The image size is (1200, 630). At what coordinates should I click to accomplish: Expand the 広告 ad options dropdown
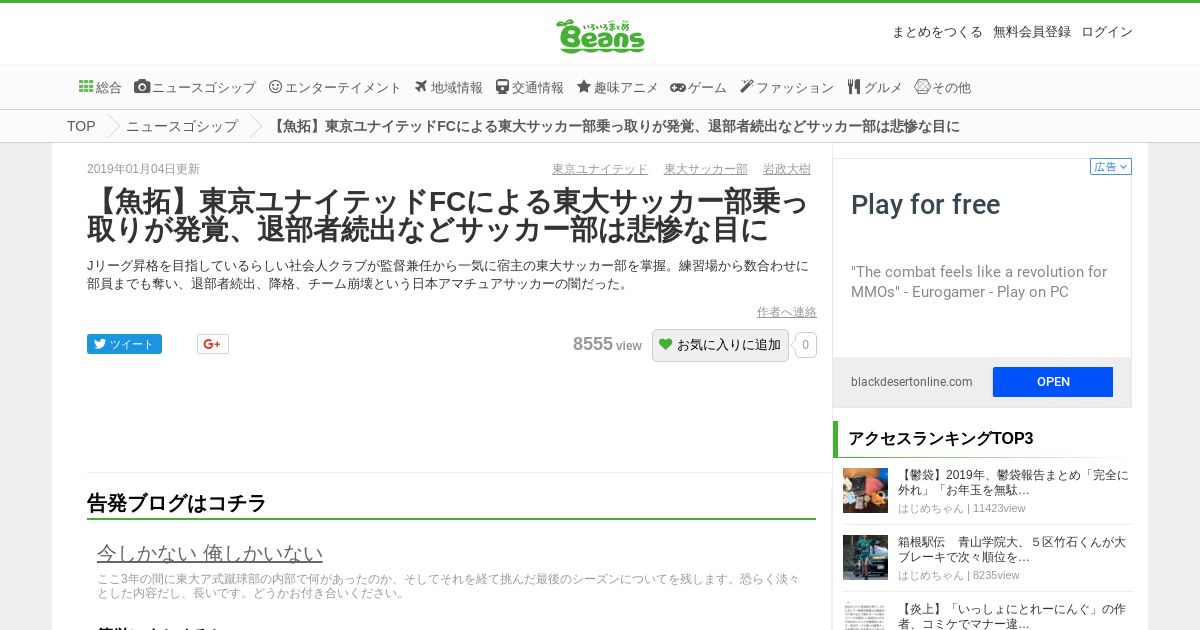tap(1111, 167)
